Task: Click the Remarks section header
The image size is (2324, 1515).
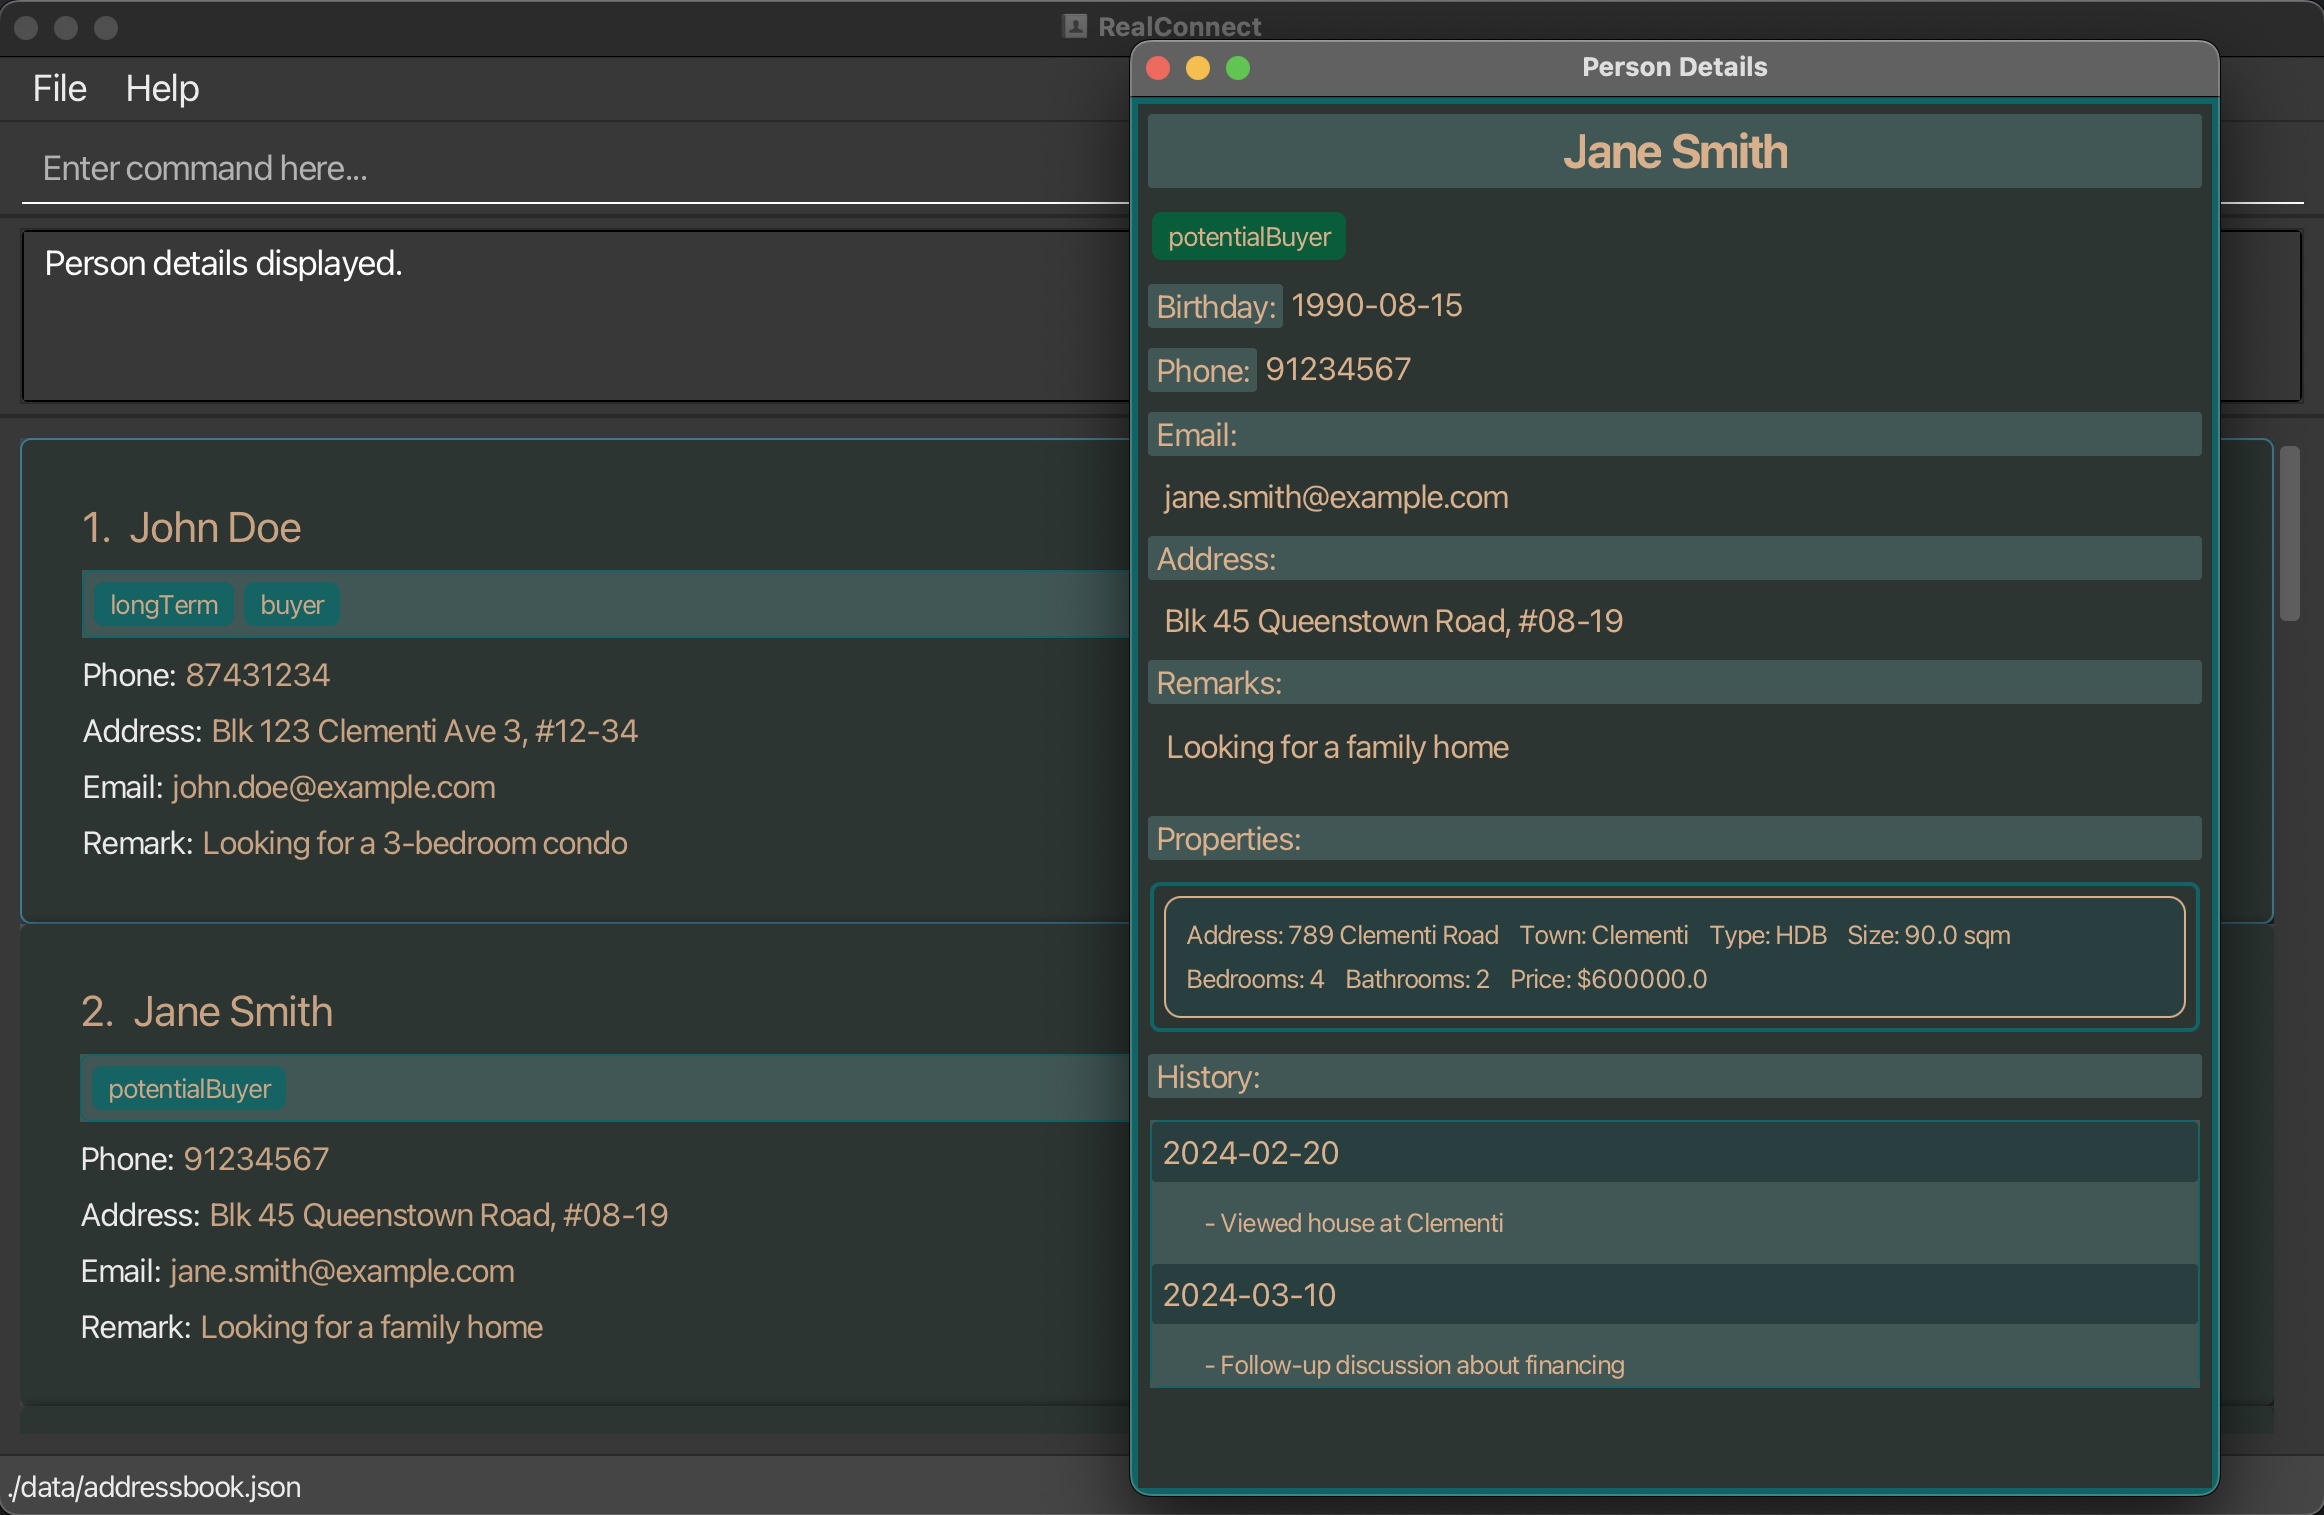Action: click(1675, 683)
